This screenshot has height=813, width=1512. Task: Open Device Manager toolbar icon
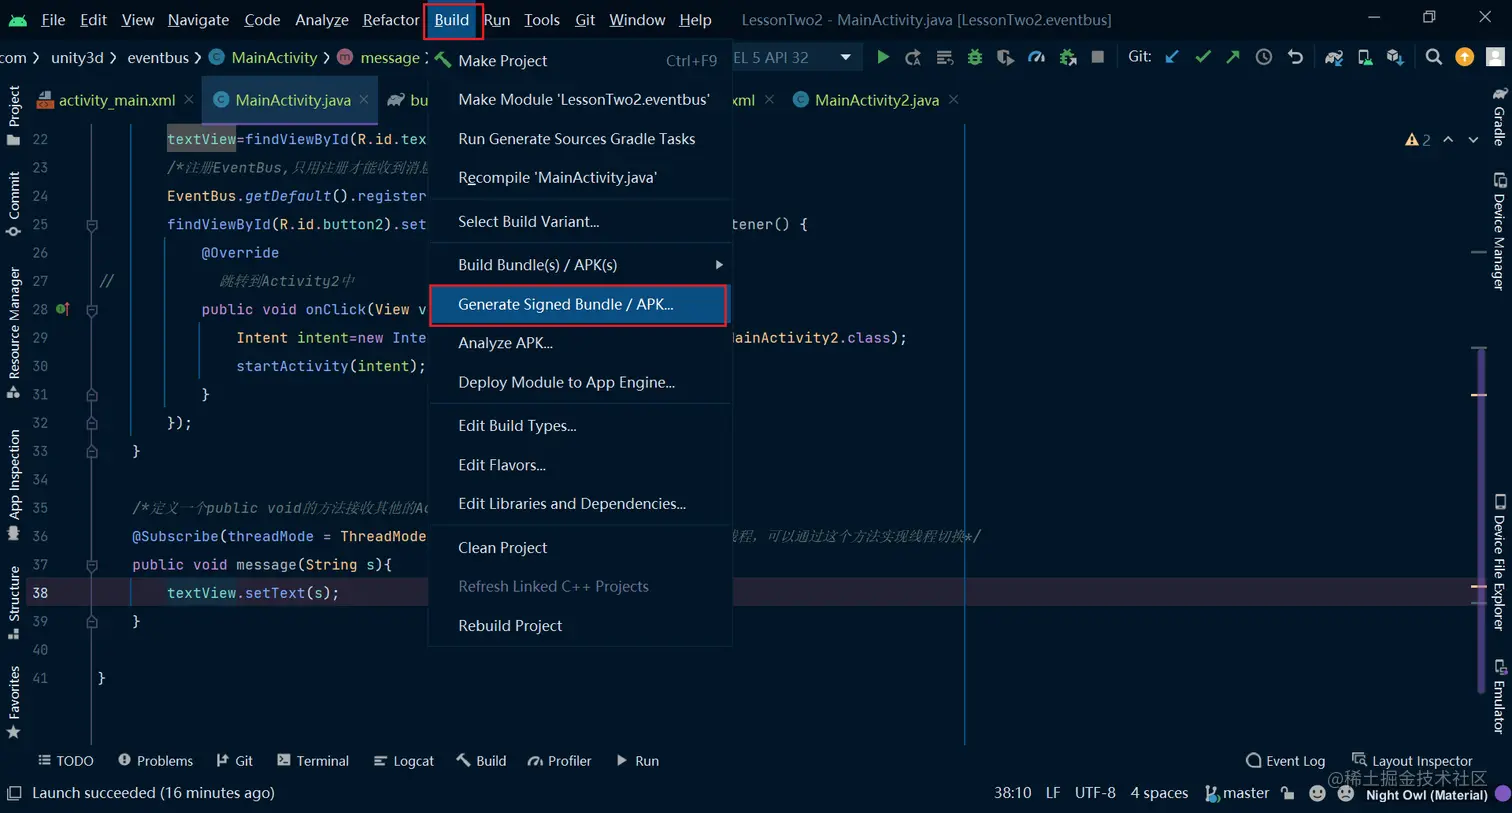click(x=1365, y=57)
